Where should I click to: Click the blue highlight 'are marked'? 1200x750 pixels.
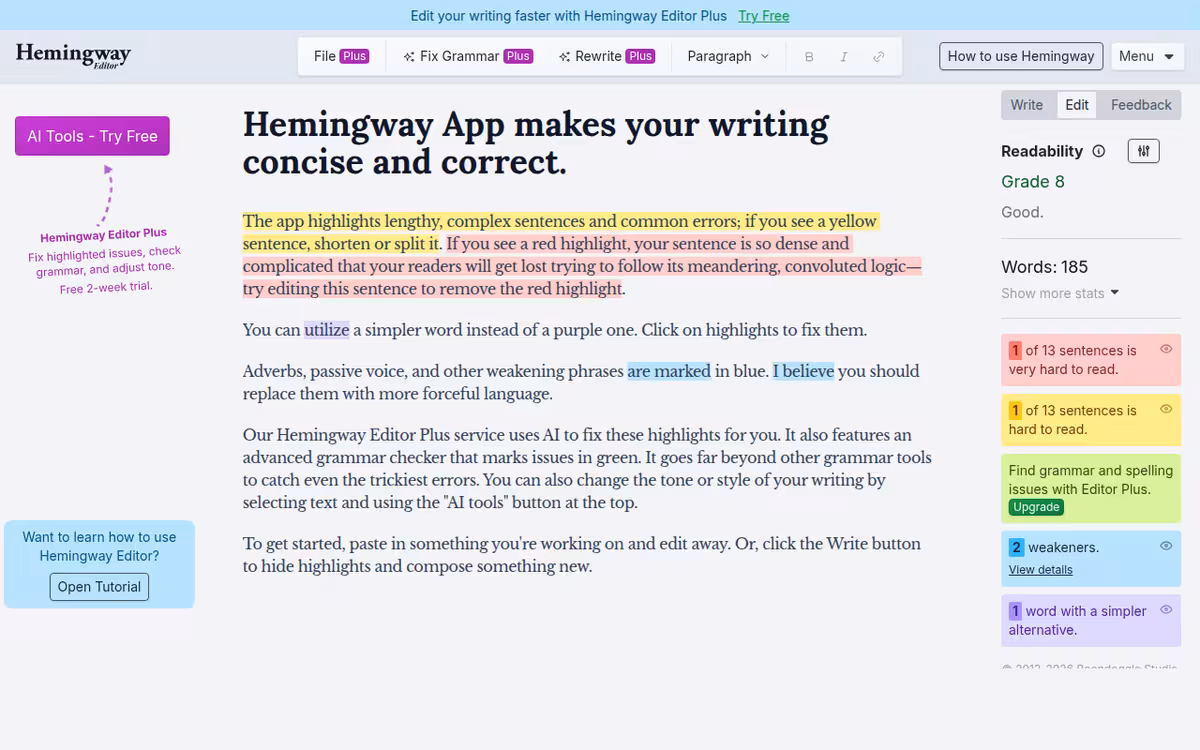coord(669,371)
